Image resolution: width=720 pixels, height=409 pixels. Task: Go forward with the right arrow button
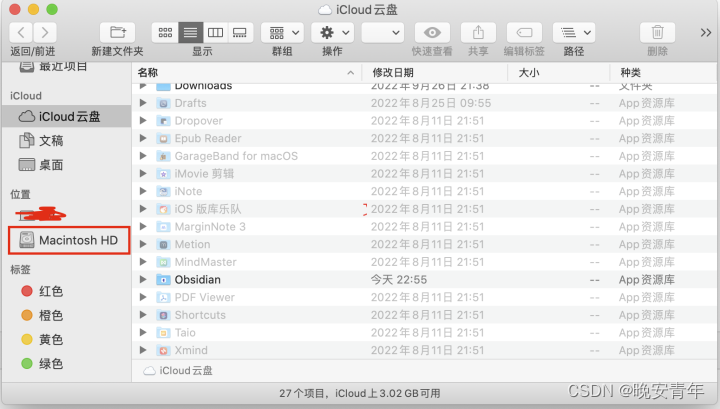point(45,33)
